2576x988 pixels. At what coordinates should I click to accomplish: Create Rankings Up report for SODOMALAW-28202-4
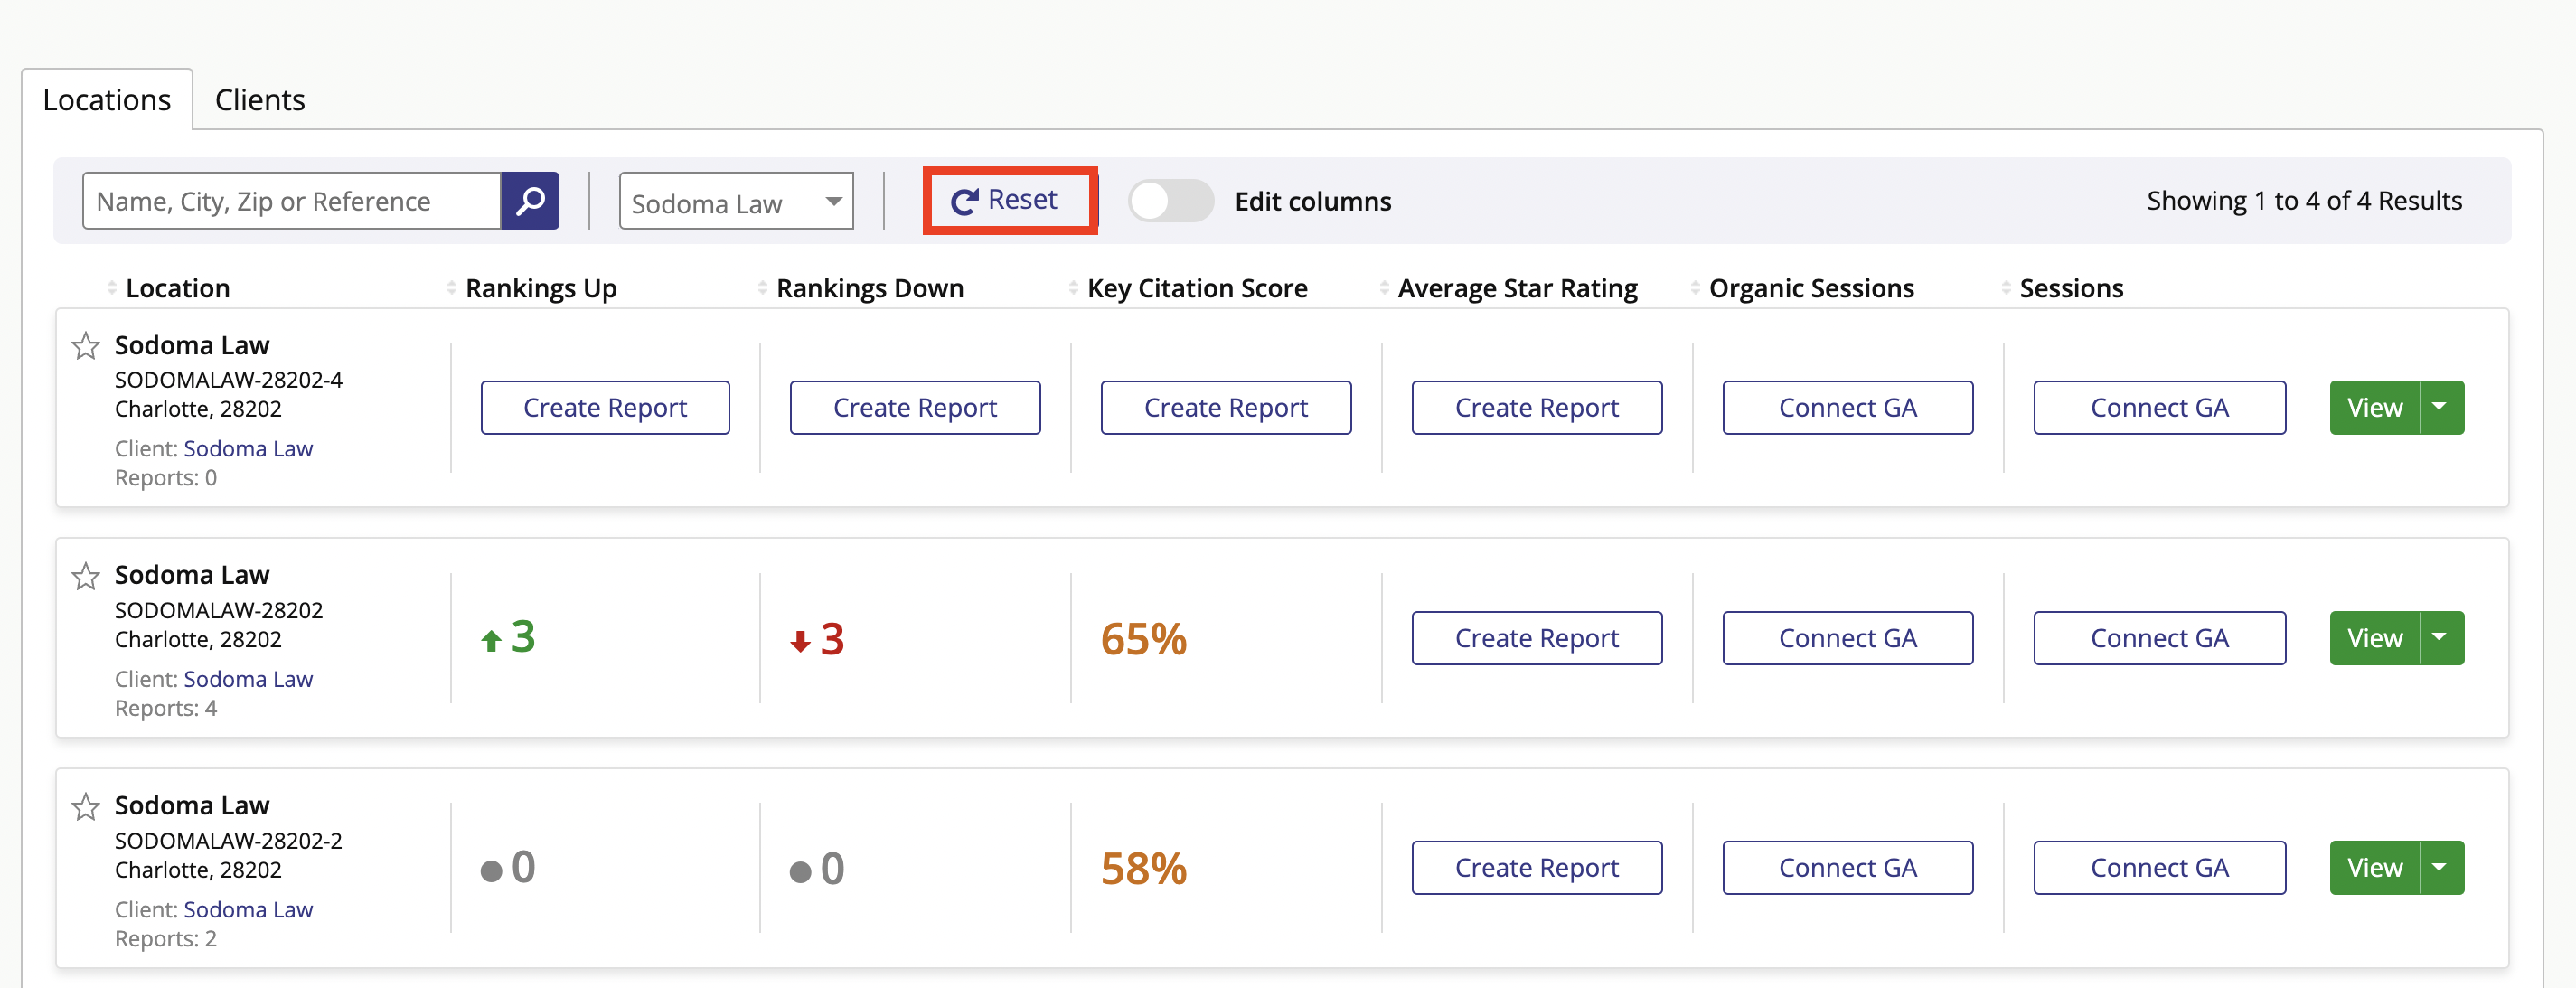605,407
